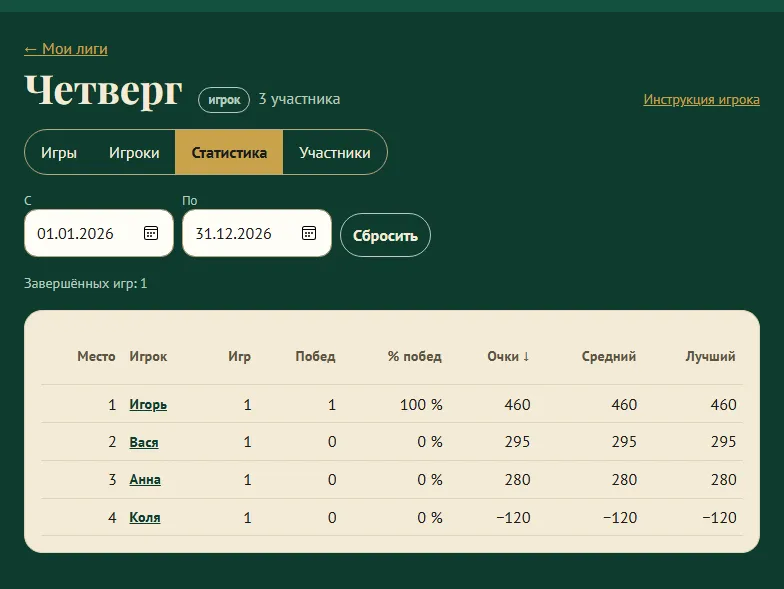Open player profile 'Анна'
The image size is (784, 589).
pyautogui.click(x=145, y=480)
